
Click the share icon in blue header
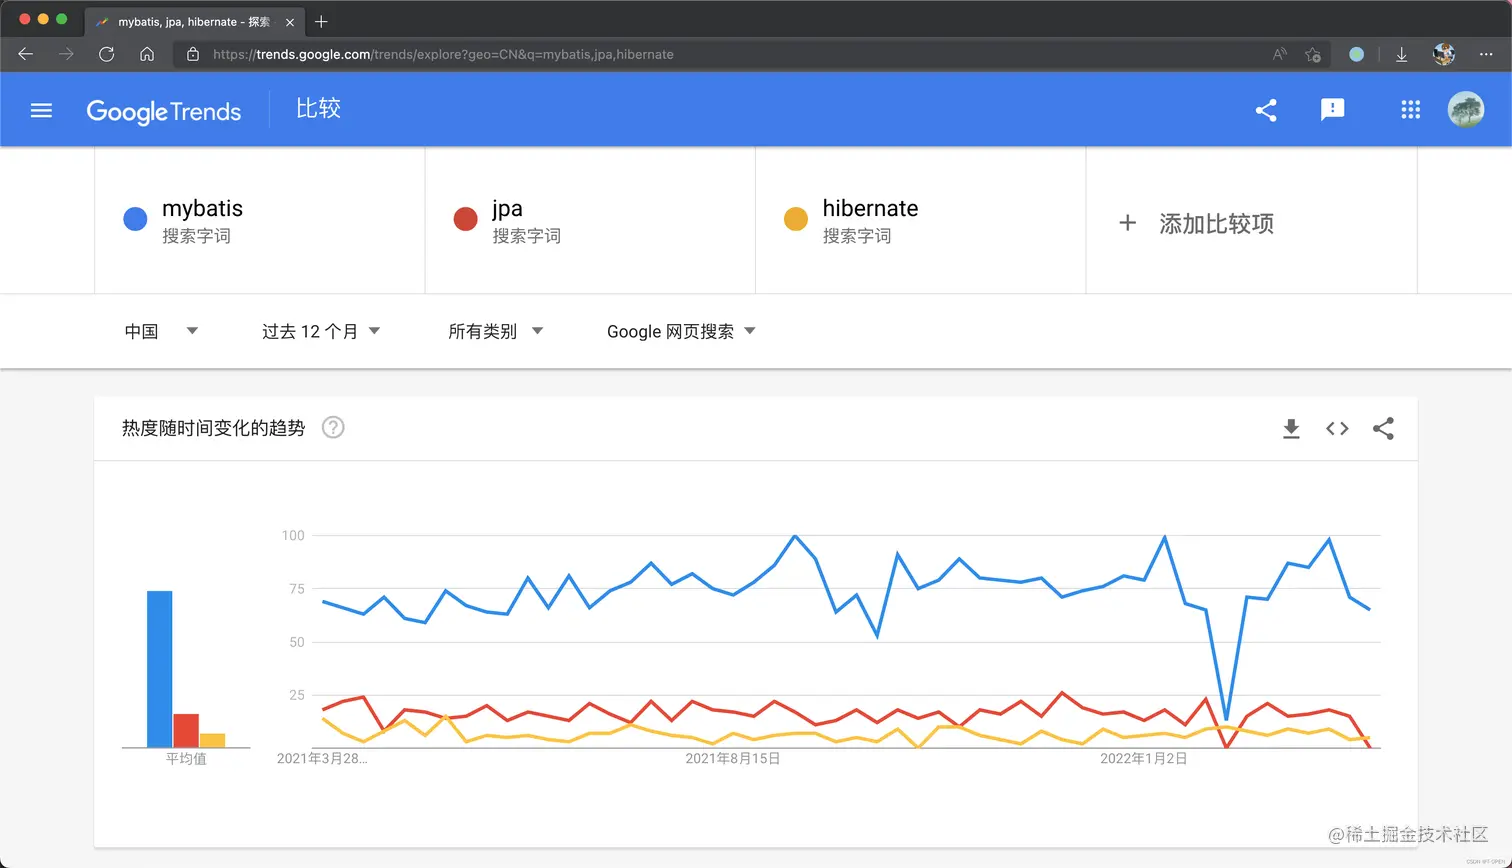(1266, 110)
